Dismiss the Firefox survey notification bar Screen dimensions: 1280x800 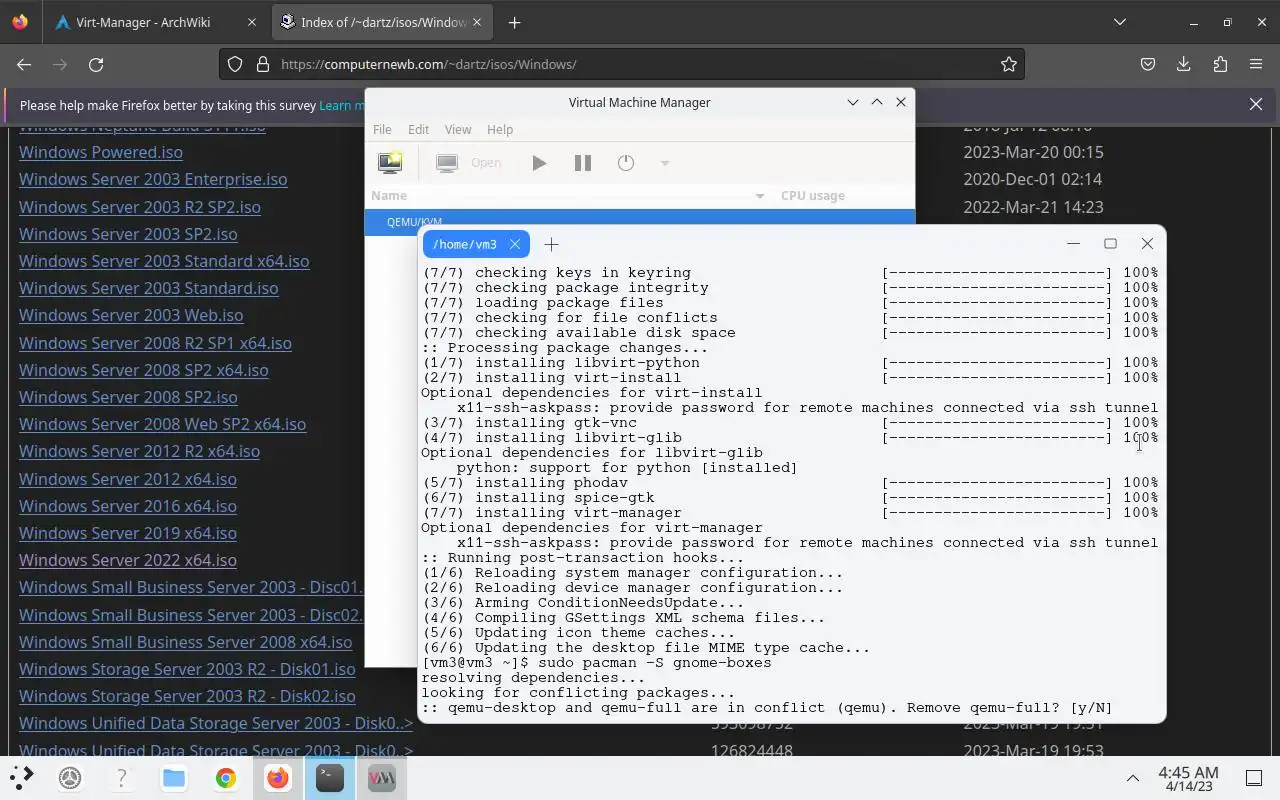(x=1256, y=104)
